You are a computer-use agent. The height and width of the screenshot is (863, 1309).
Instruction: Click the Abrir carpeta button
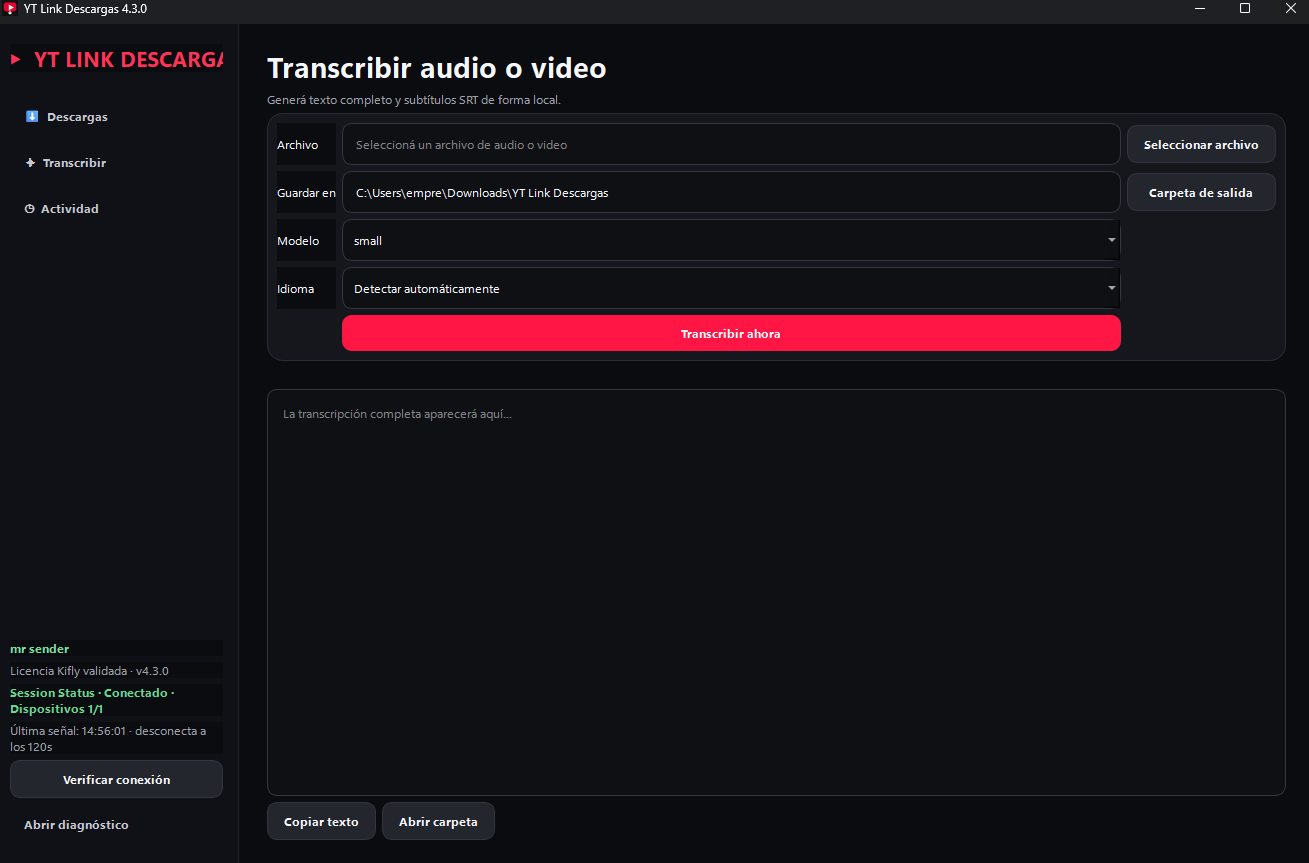438,822
